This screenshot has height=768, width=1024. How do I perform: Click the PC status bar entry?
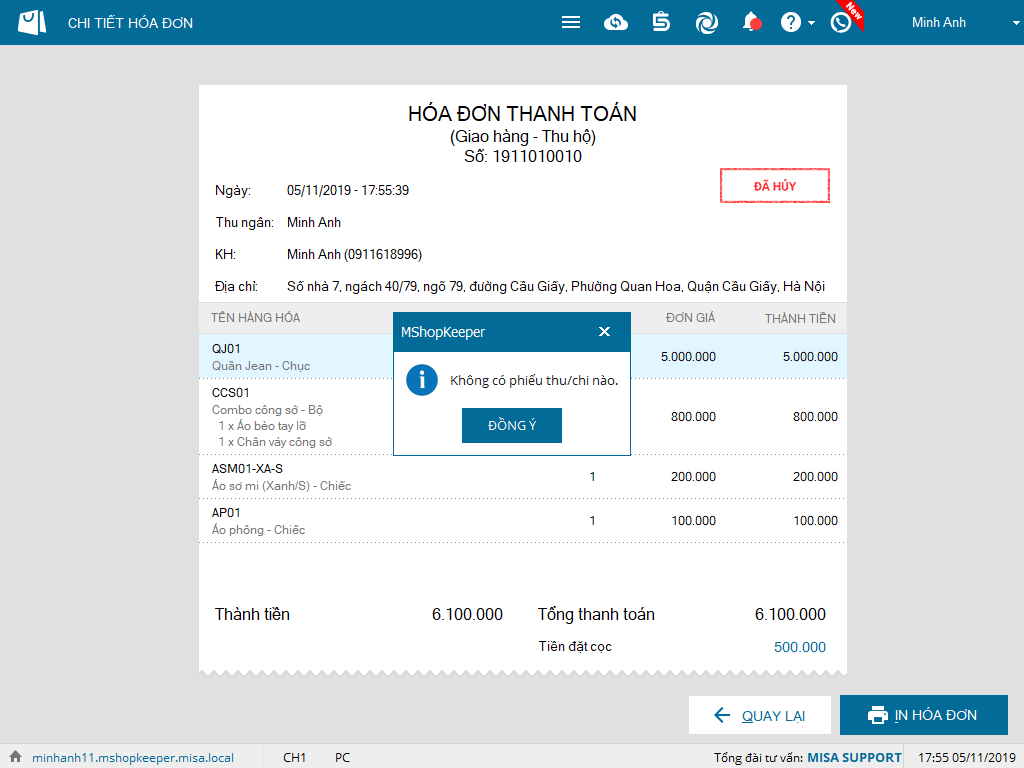click(342, 758)
